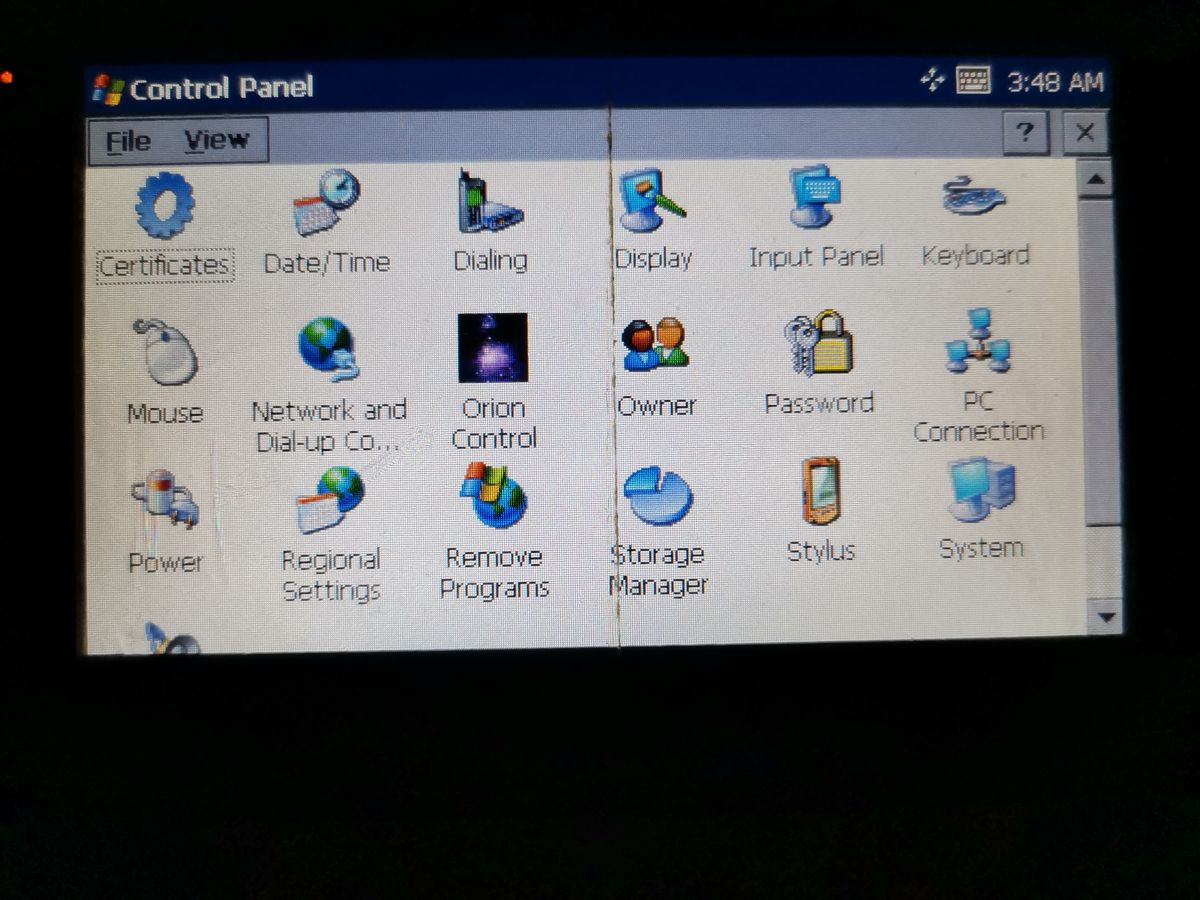Click the Regional Settings label

(x=331, y=575)
